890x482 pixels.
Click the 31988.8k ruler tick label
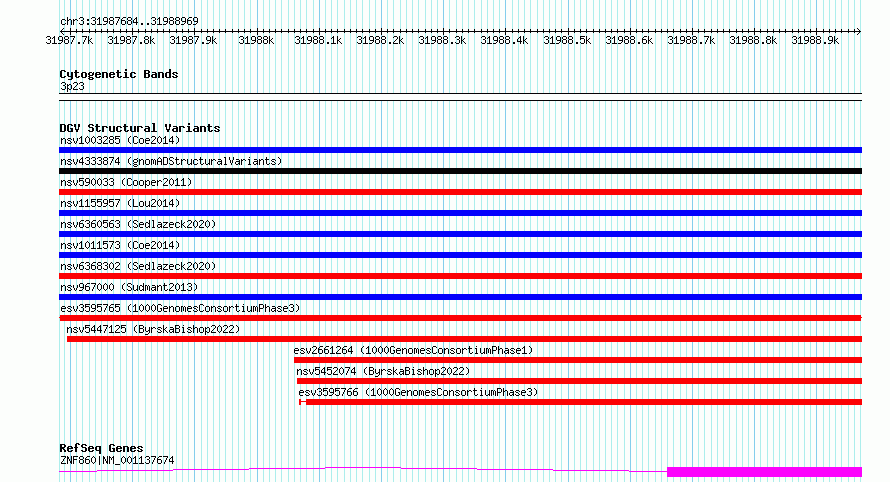tap(753, 41)
